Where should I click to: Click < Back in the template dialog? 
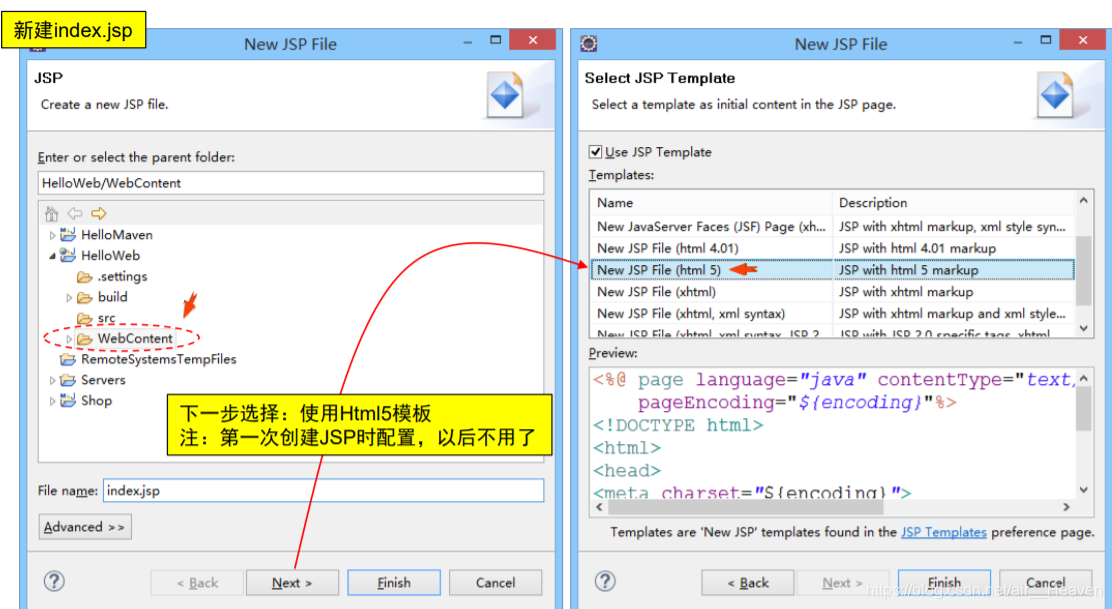747,583
